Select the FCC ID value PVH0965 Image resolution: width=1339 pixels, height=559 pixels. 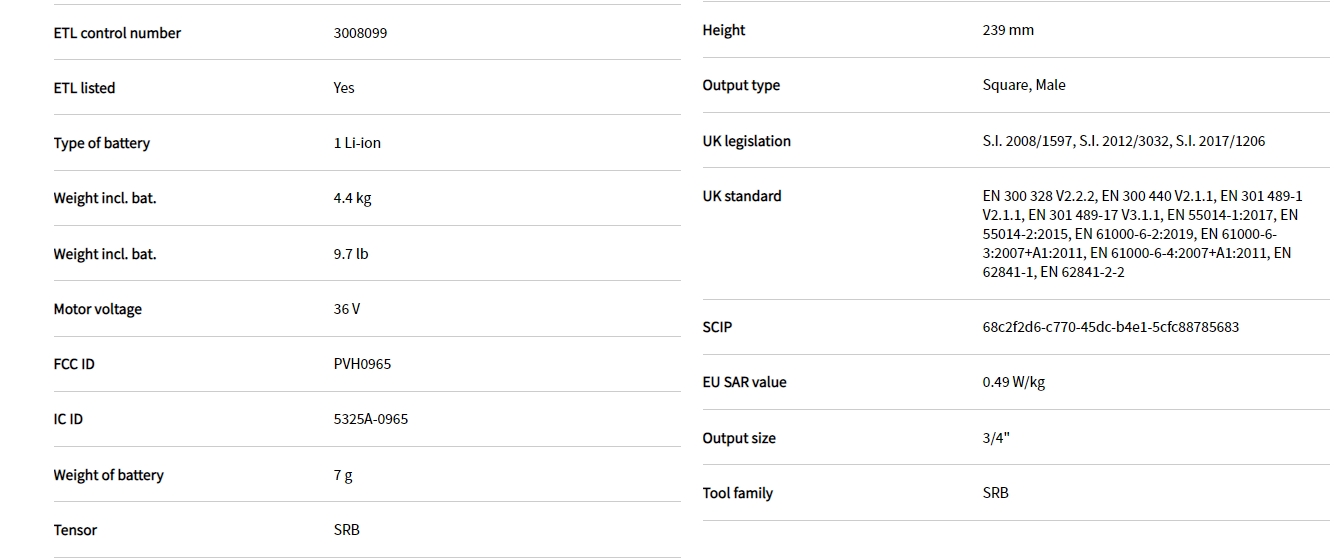362,364
